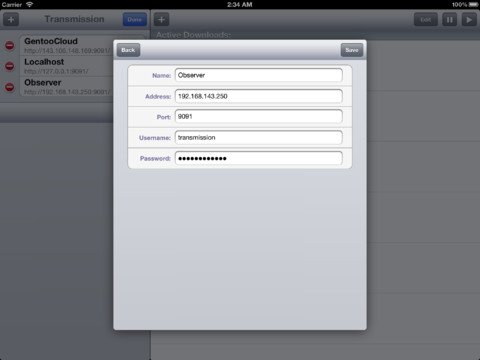Screen dimensions: 480x360
Task: Select the Observer server row
Action: coord(67,87)
